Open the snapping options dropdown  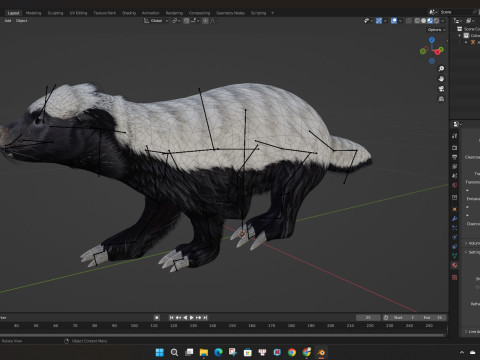coord(195,21)
